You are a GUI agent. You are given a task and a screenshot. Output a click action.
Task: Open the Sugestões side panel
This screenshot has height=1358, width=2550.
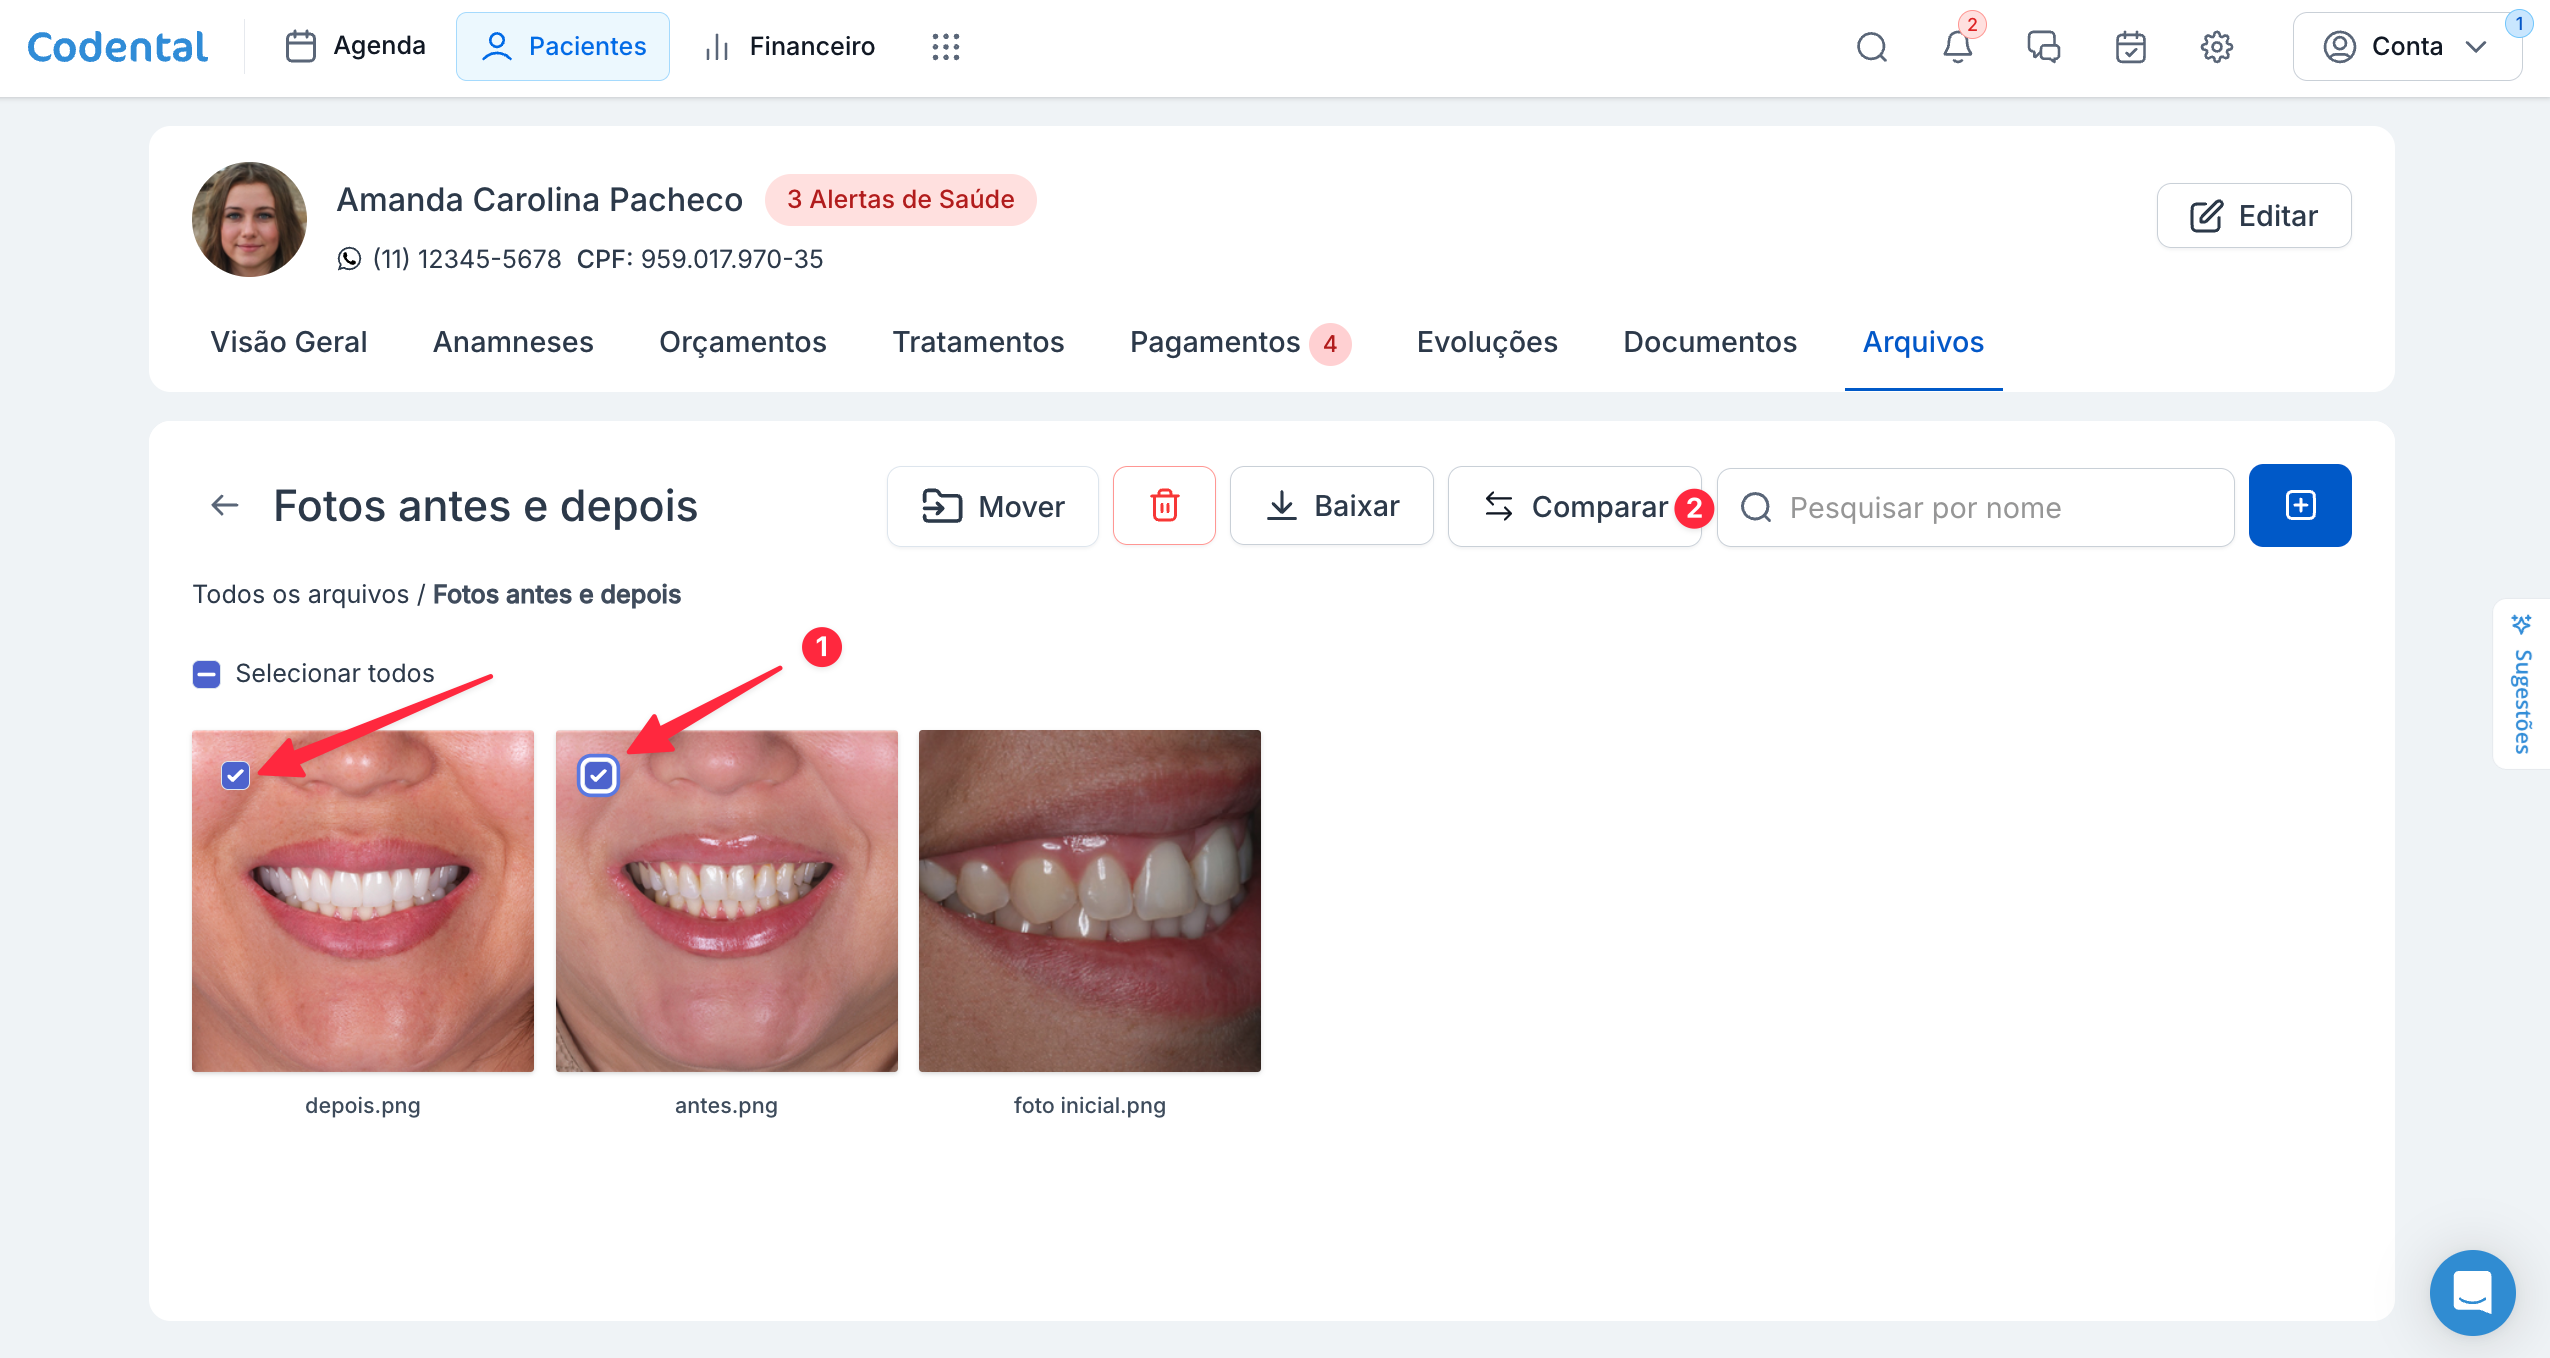click(2522, 685)
